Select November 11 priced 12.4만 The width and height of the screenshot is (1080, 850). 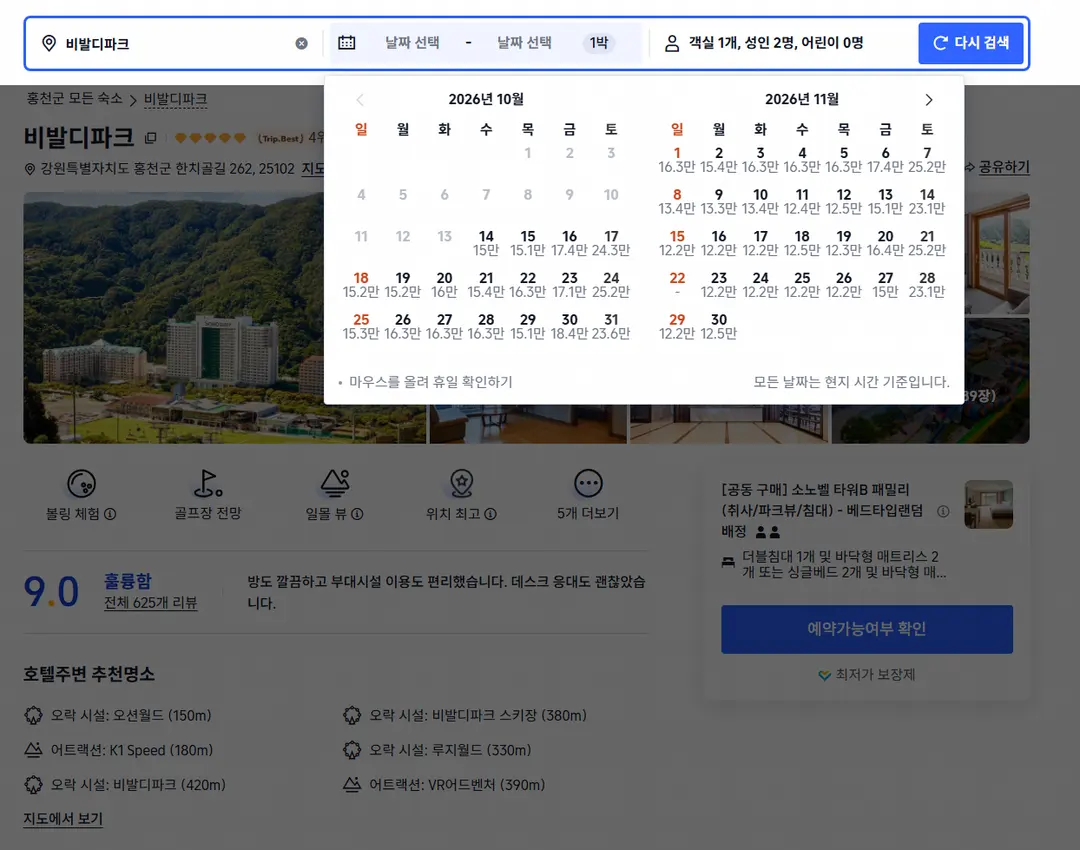click(x=802, y=201)
